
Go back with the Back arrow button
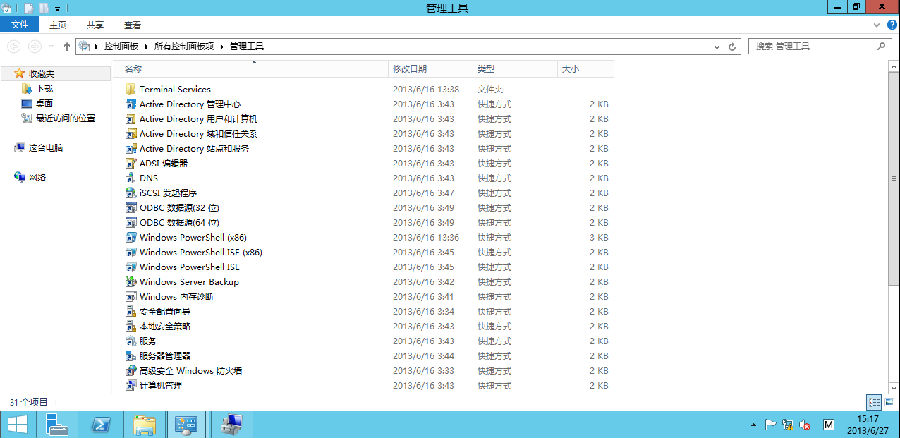[14, 46]
